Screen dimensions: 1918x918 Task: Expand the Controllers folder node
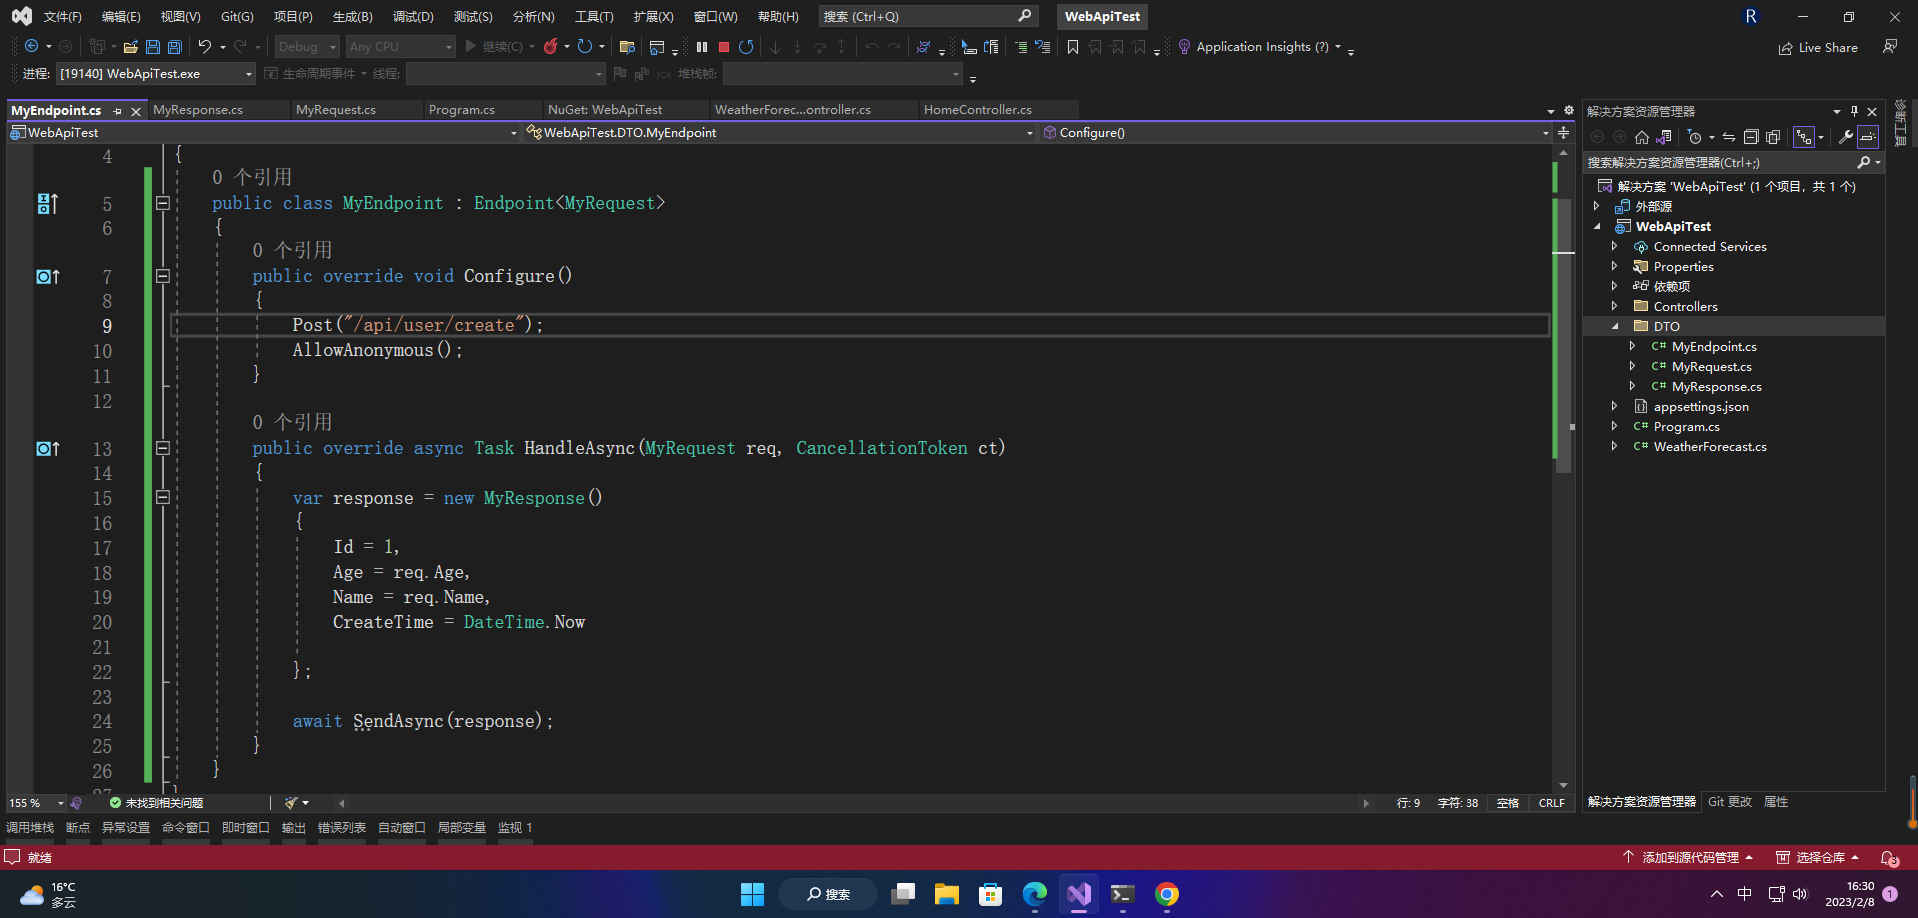tap(1614, 306)
